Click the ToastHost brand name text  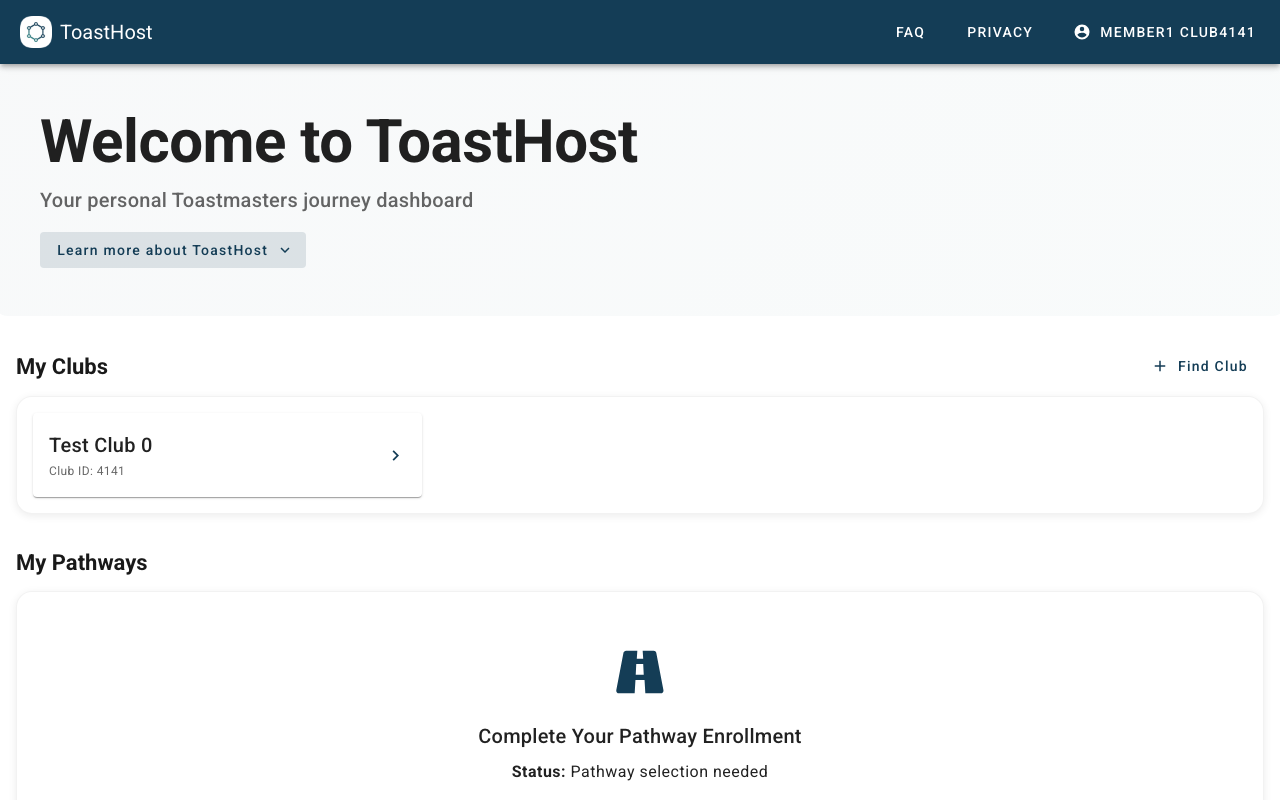click(x=105, y=32)
